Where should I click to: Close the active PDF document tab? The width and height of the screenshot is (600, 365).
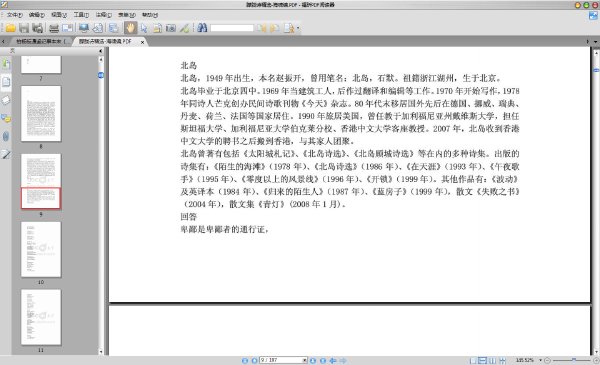142,42
